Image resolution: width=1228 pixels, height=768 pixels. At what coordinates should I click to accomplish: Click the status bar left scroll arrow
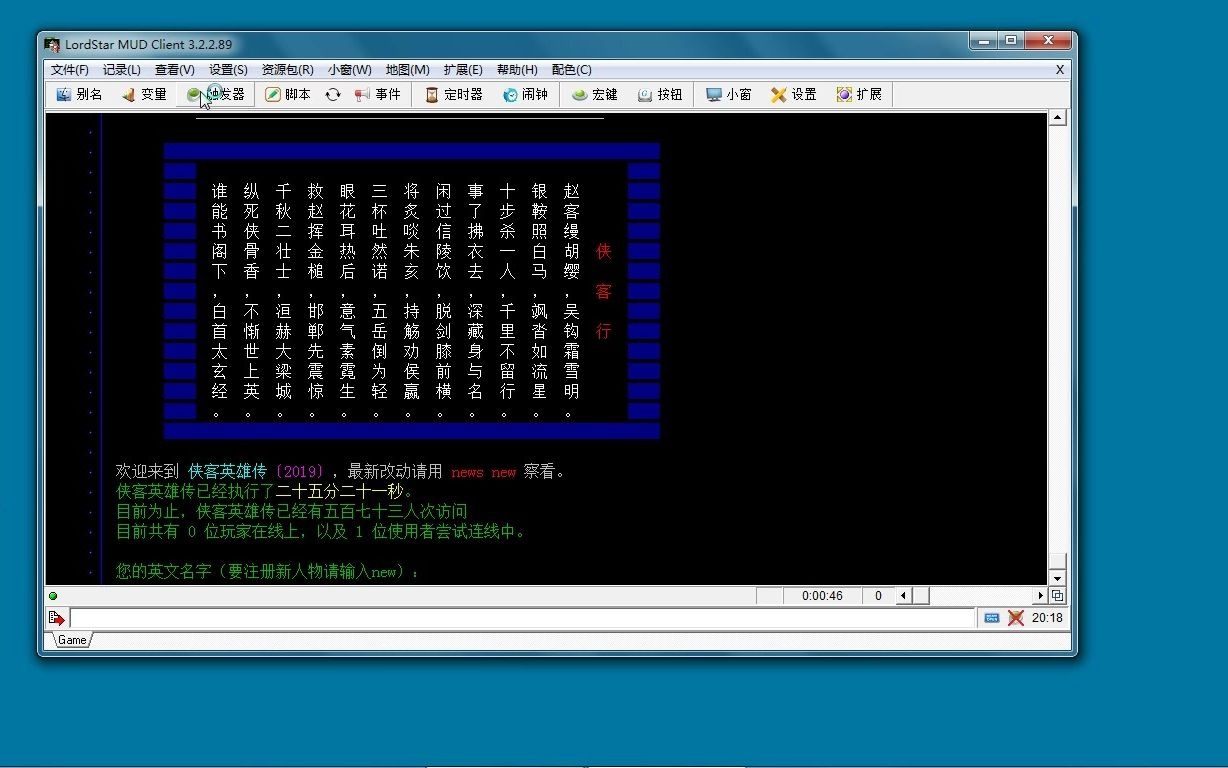pos(903,596)
